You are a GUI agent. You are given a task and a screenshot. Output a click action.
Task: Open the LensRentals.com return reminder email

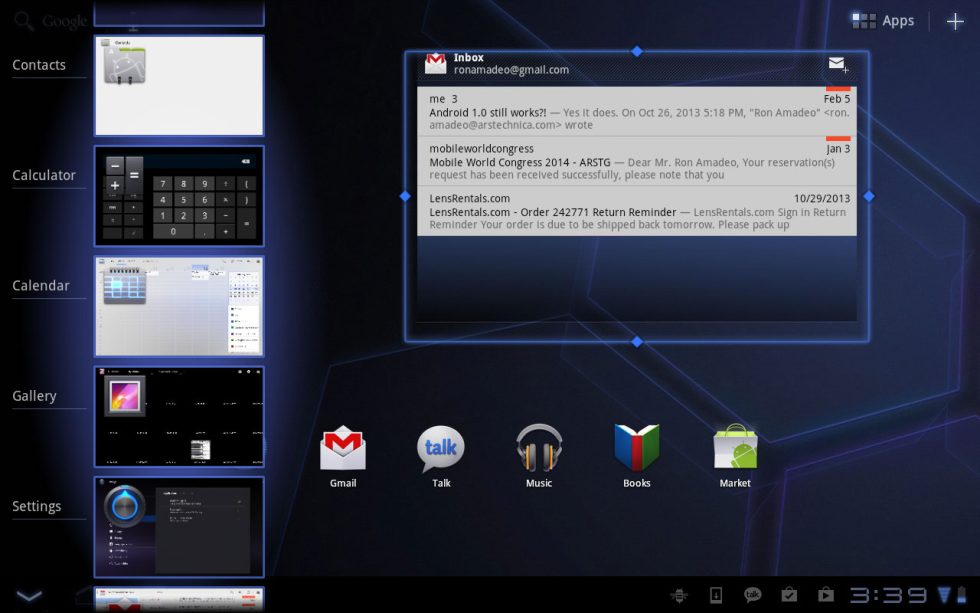[637, 210]
